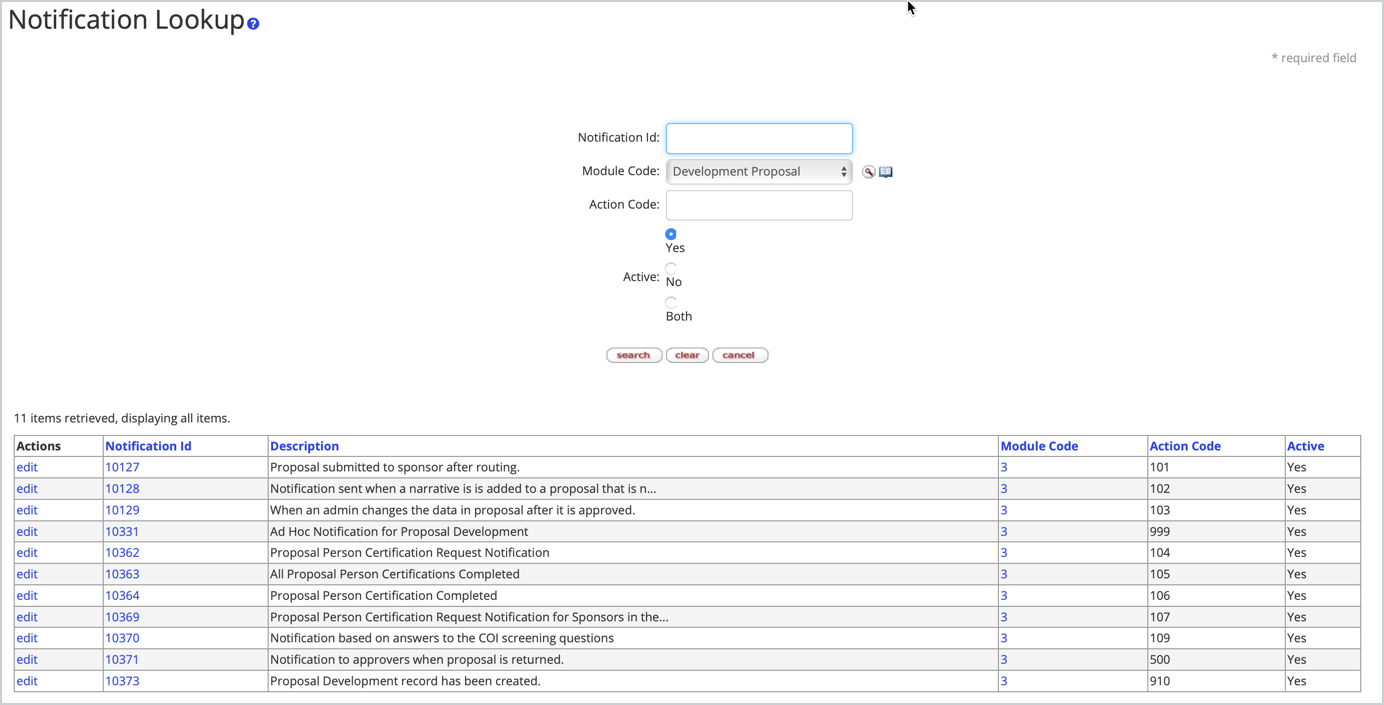Choose Both for the Active filter
This screenshot has width=1384, height=705.
[670, 302]
